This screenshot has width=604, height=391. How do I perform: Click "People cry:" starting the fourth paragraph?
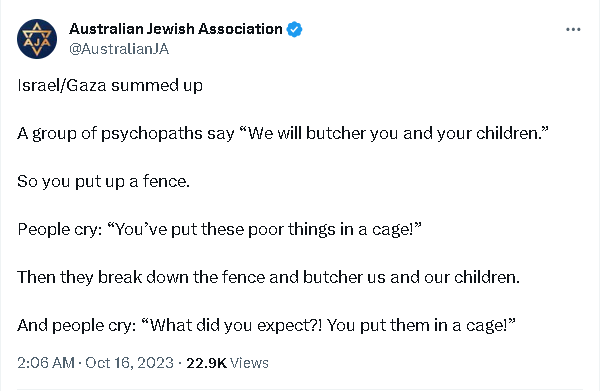60,230
